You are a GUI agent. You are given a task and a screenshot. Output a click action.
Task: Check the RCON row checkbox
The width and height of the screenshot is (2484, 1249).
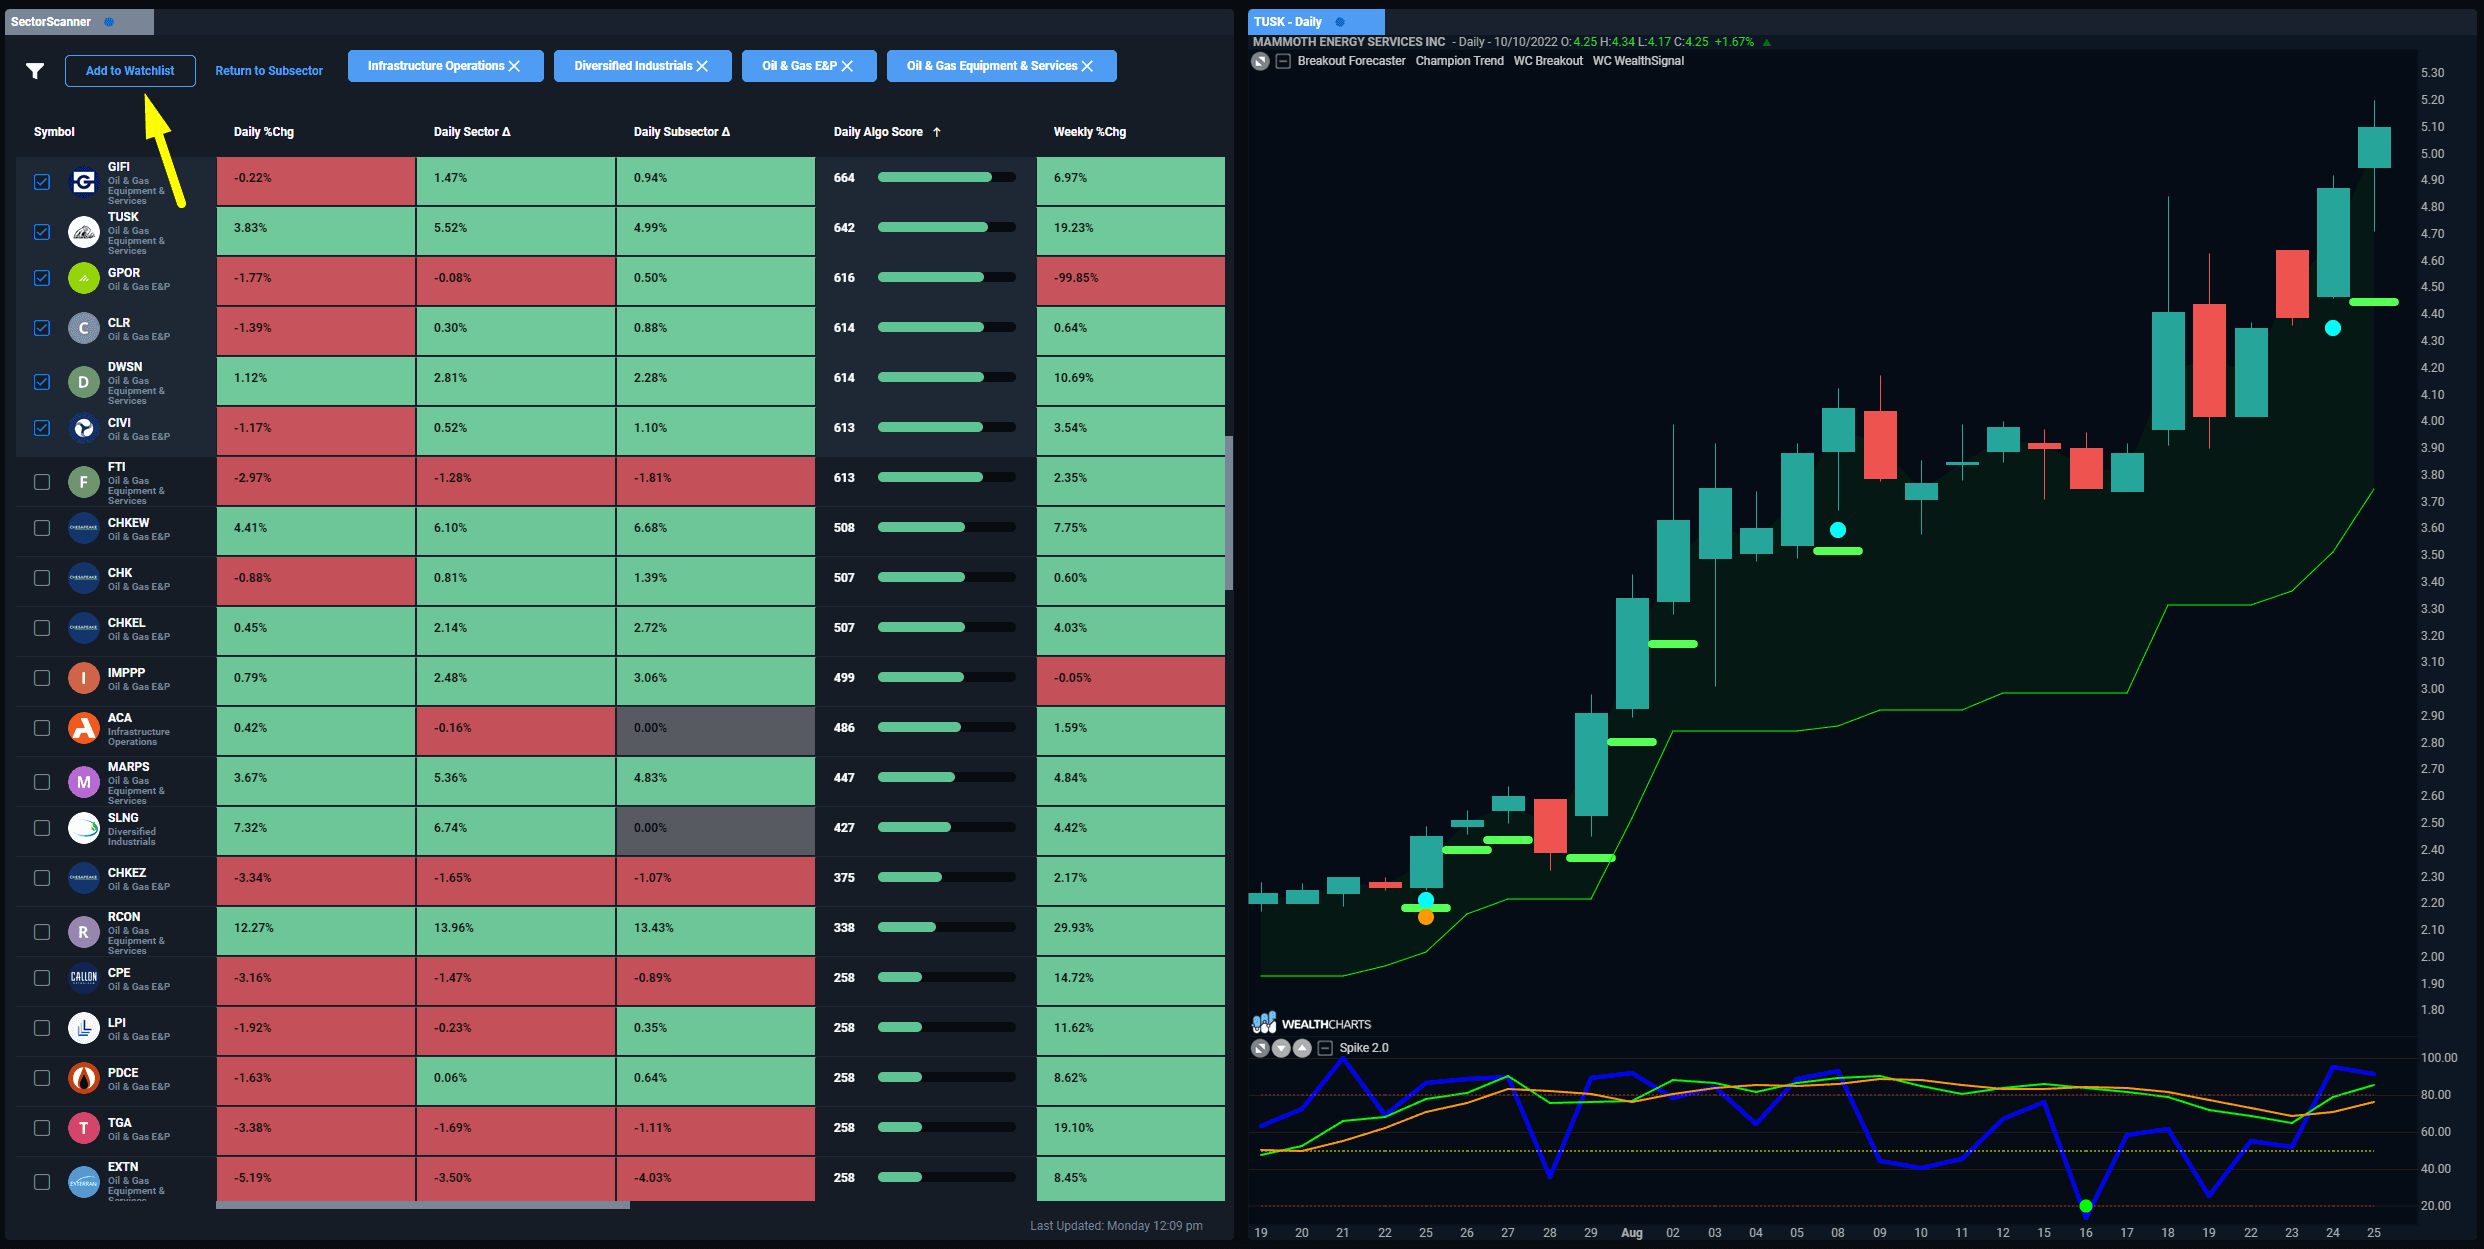click(42, 932)
